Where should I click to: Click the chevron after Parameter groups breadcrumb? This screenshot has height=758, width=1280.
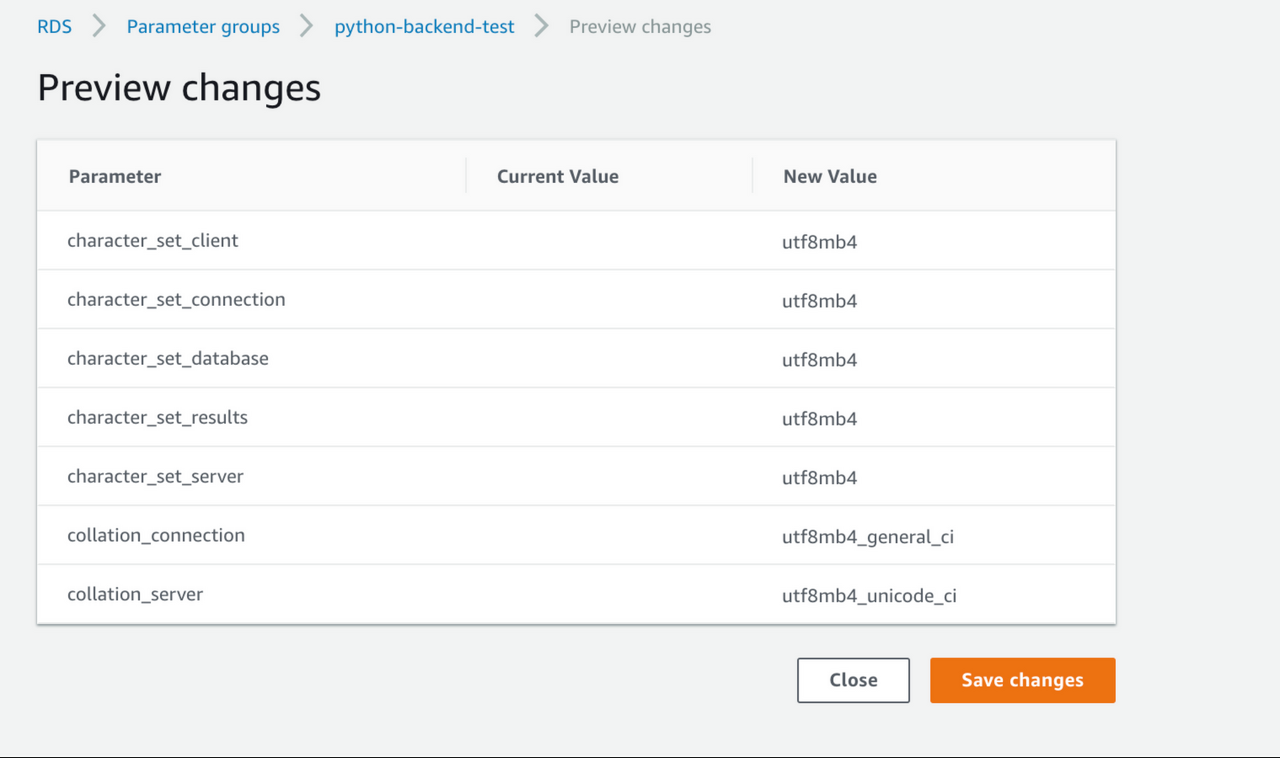307,27
